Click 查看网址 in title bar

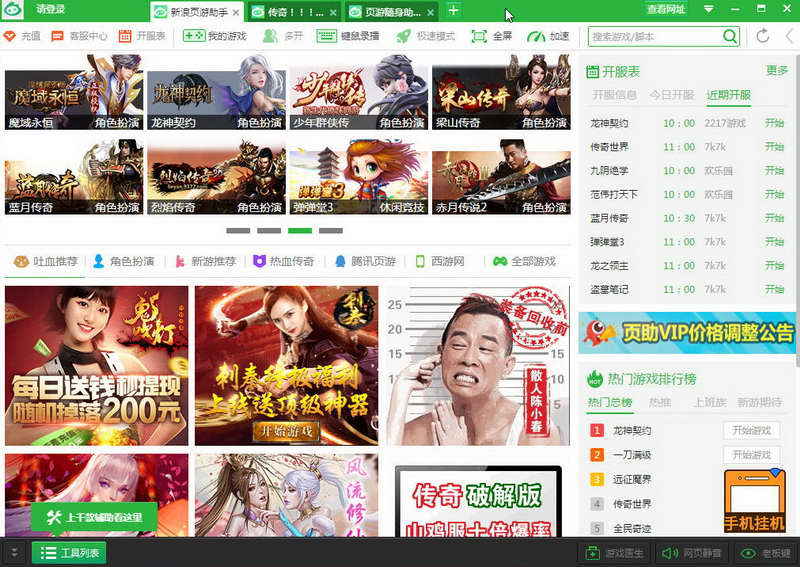[x=665, y=9]
